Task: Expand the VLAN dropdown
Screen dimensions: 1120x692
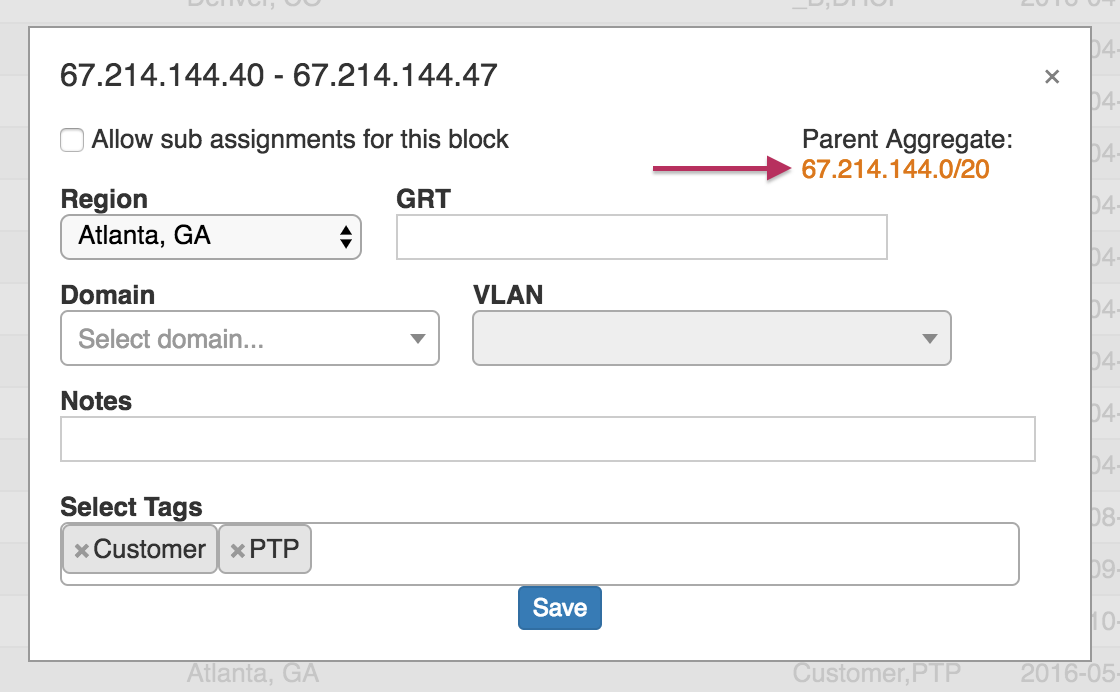Action: pyautogui.click(x=710, y=338)
